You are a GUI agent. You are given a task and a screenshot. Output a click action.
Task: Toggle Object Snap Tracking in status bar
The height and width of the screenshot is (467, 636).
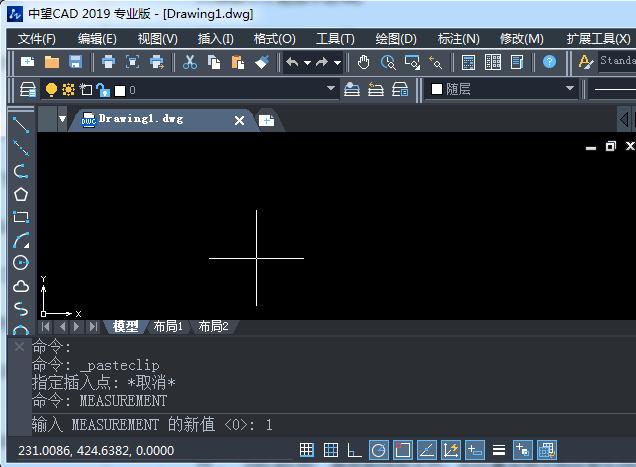click(427, 450)
